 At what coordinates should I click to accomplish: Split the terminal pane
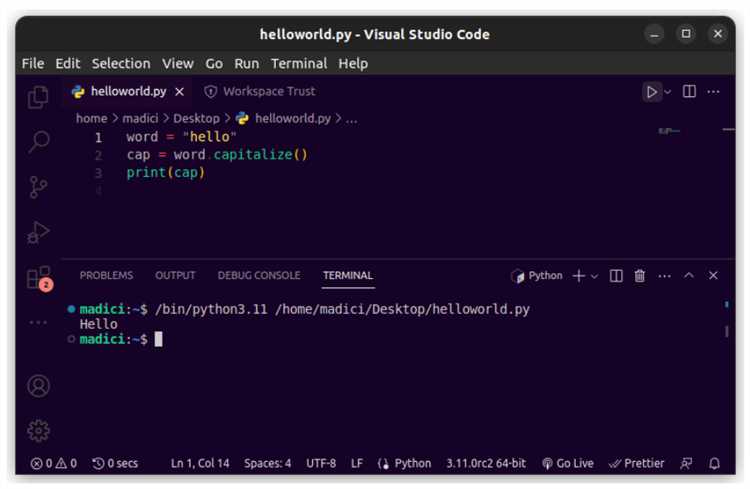(616, 276)
